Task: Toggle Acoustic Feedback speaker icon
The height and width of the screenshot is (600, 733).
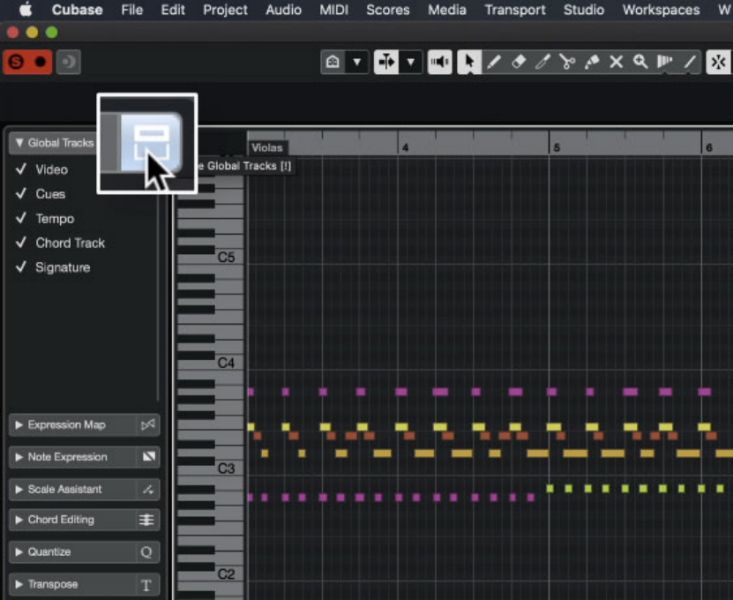Action: 440,62
